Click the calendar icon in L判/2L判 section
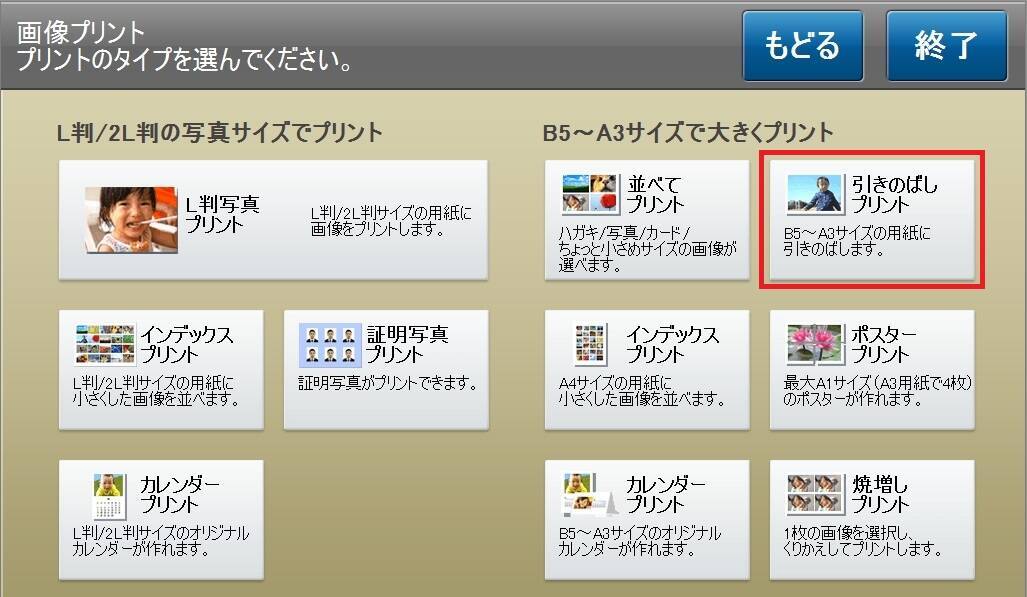This screenshot has width=1027, height=597. tap(109, 497)
